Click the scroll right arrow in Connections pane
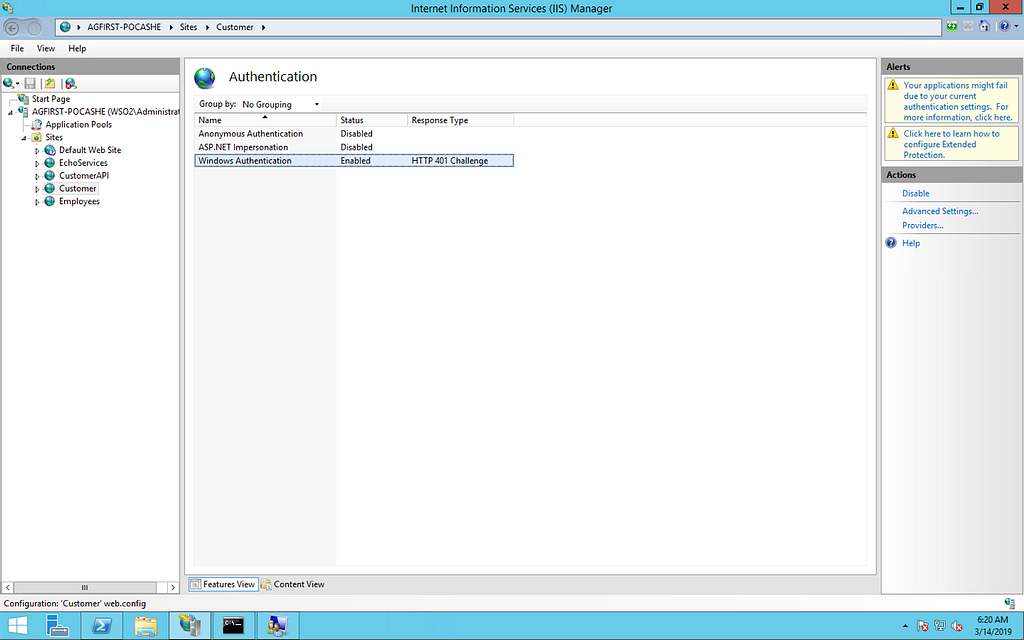The height and width of the screenshot is (640, 1024). pos(172,587)
